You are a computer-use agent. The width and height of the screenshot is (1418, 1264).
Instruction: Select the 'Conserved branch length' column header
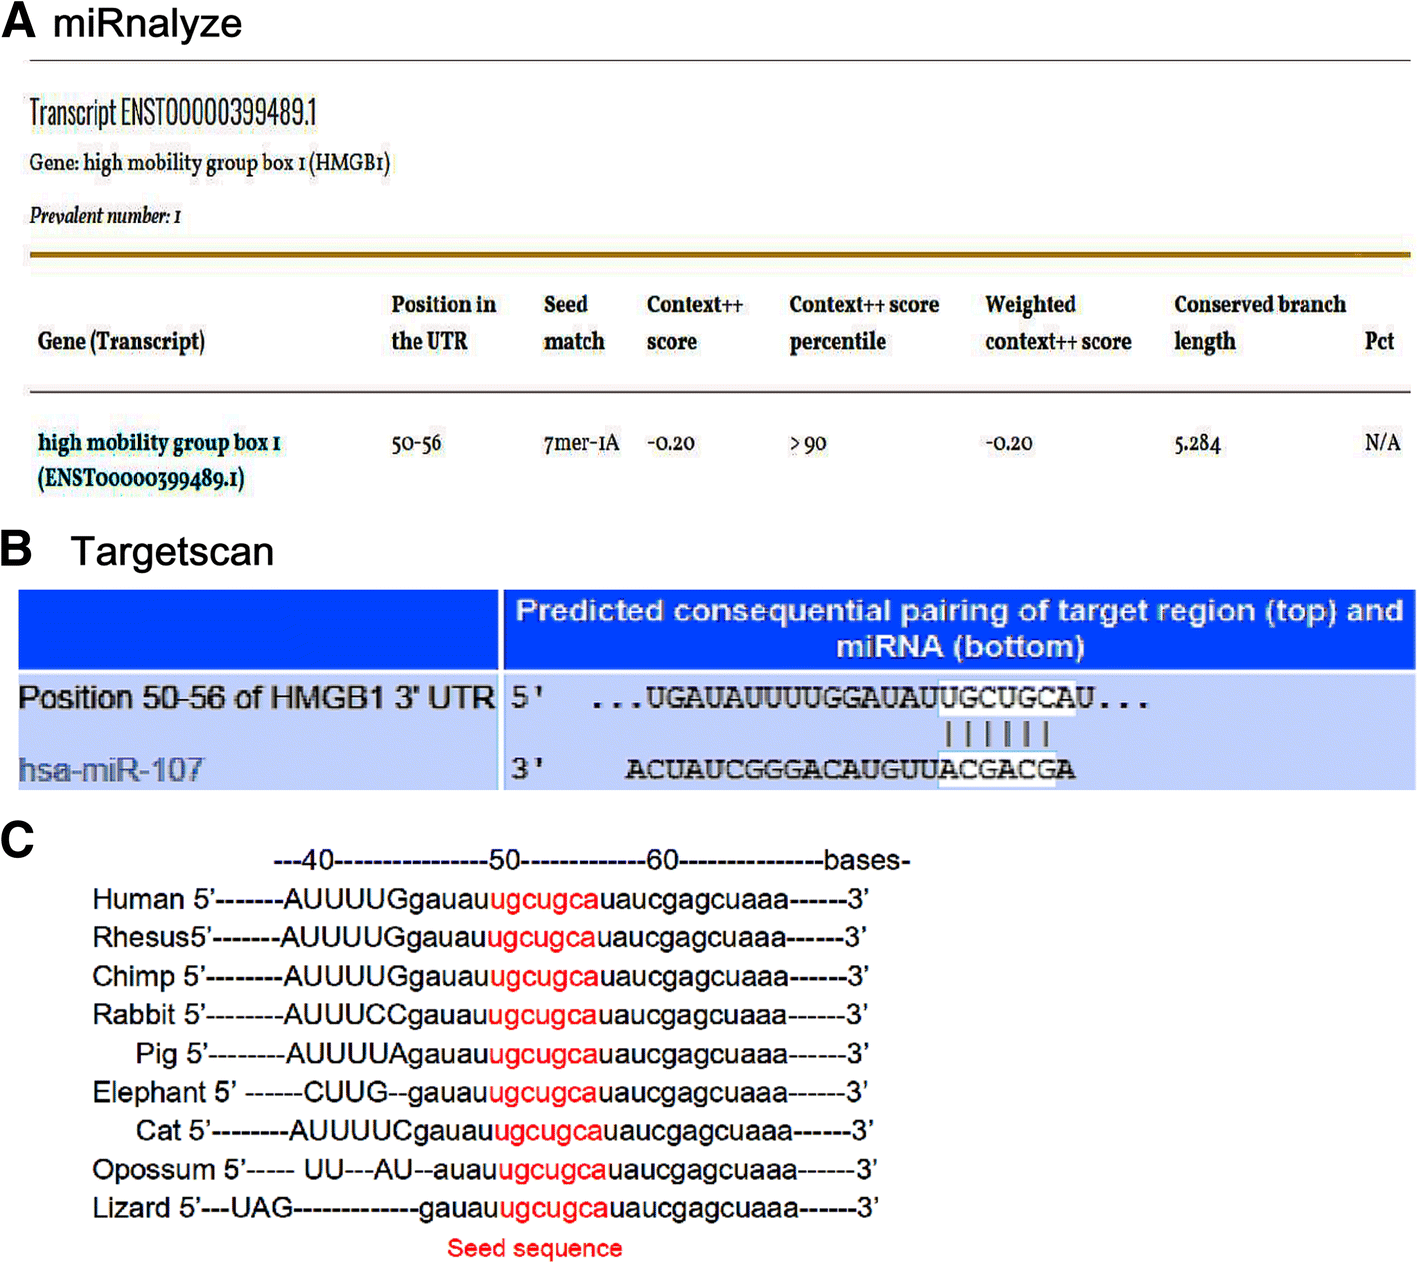coord(1260,323)
